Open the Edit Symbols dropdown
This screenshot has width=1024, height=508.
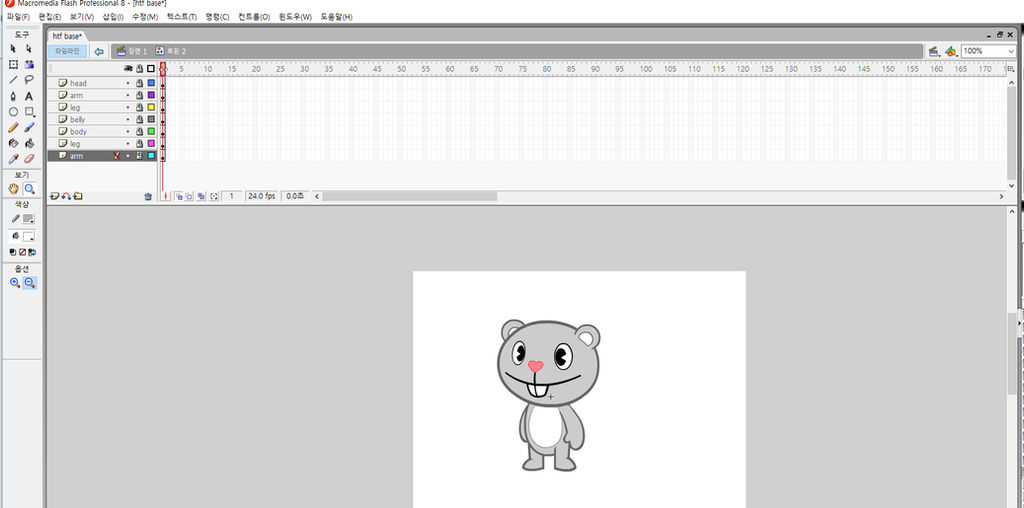(950, 51)
